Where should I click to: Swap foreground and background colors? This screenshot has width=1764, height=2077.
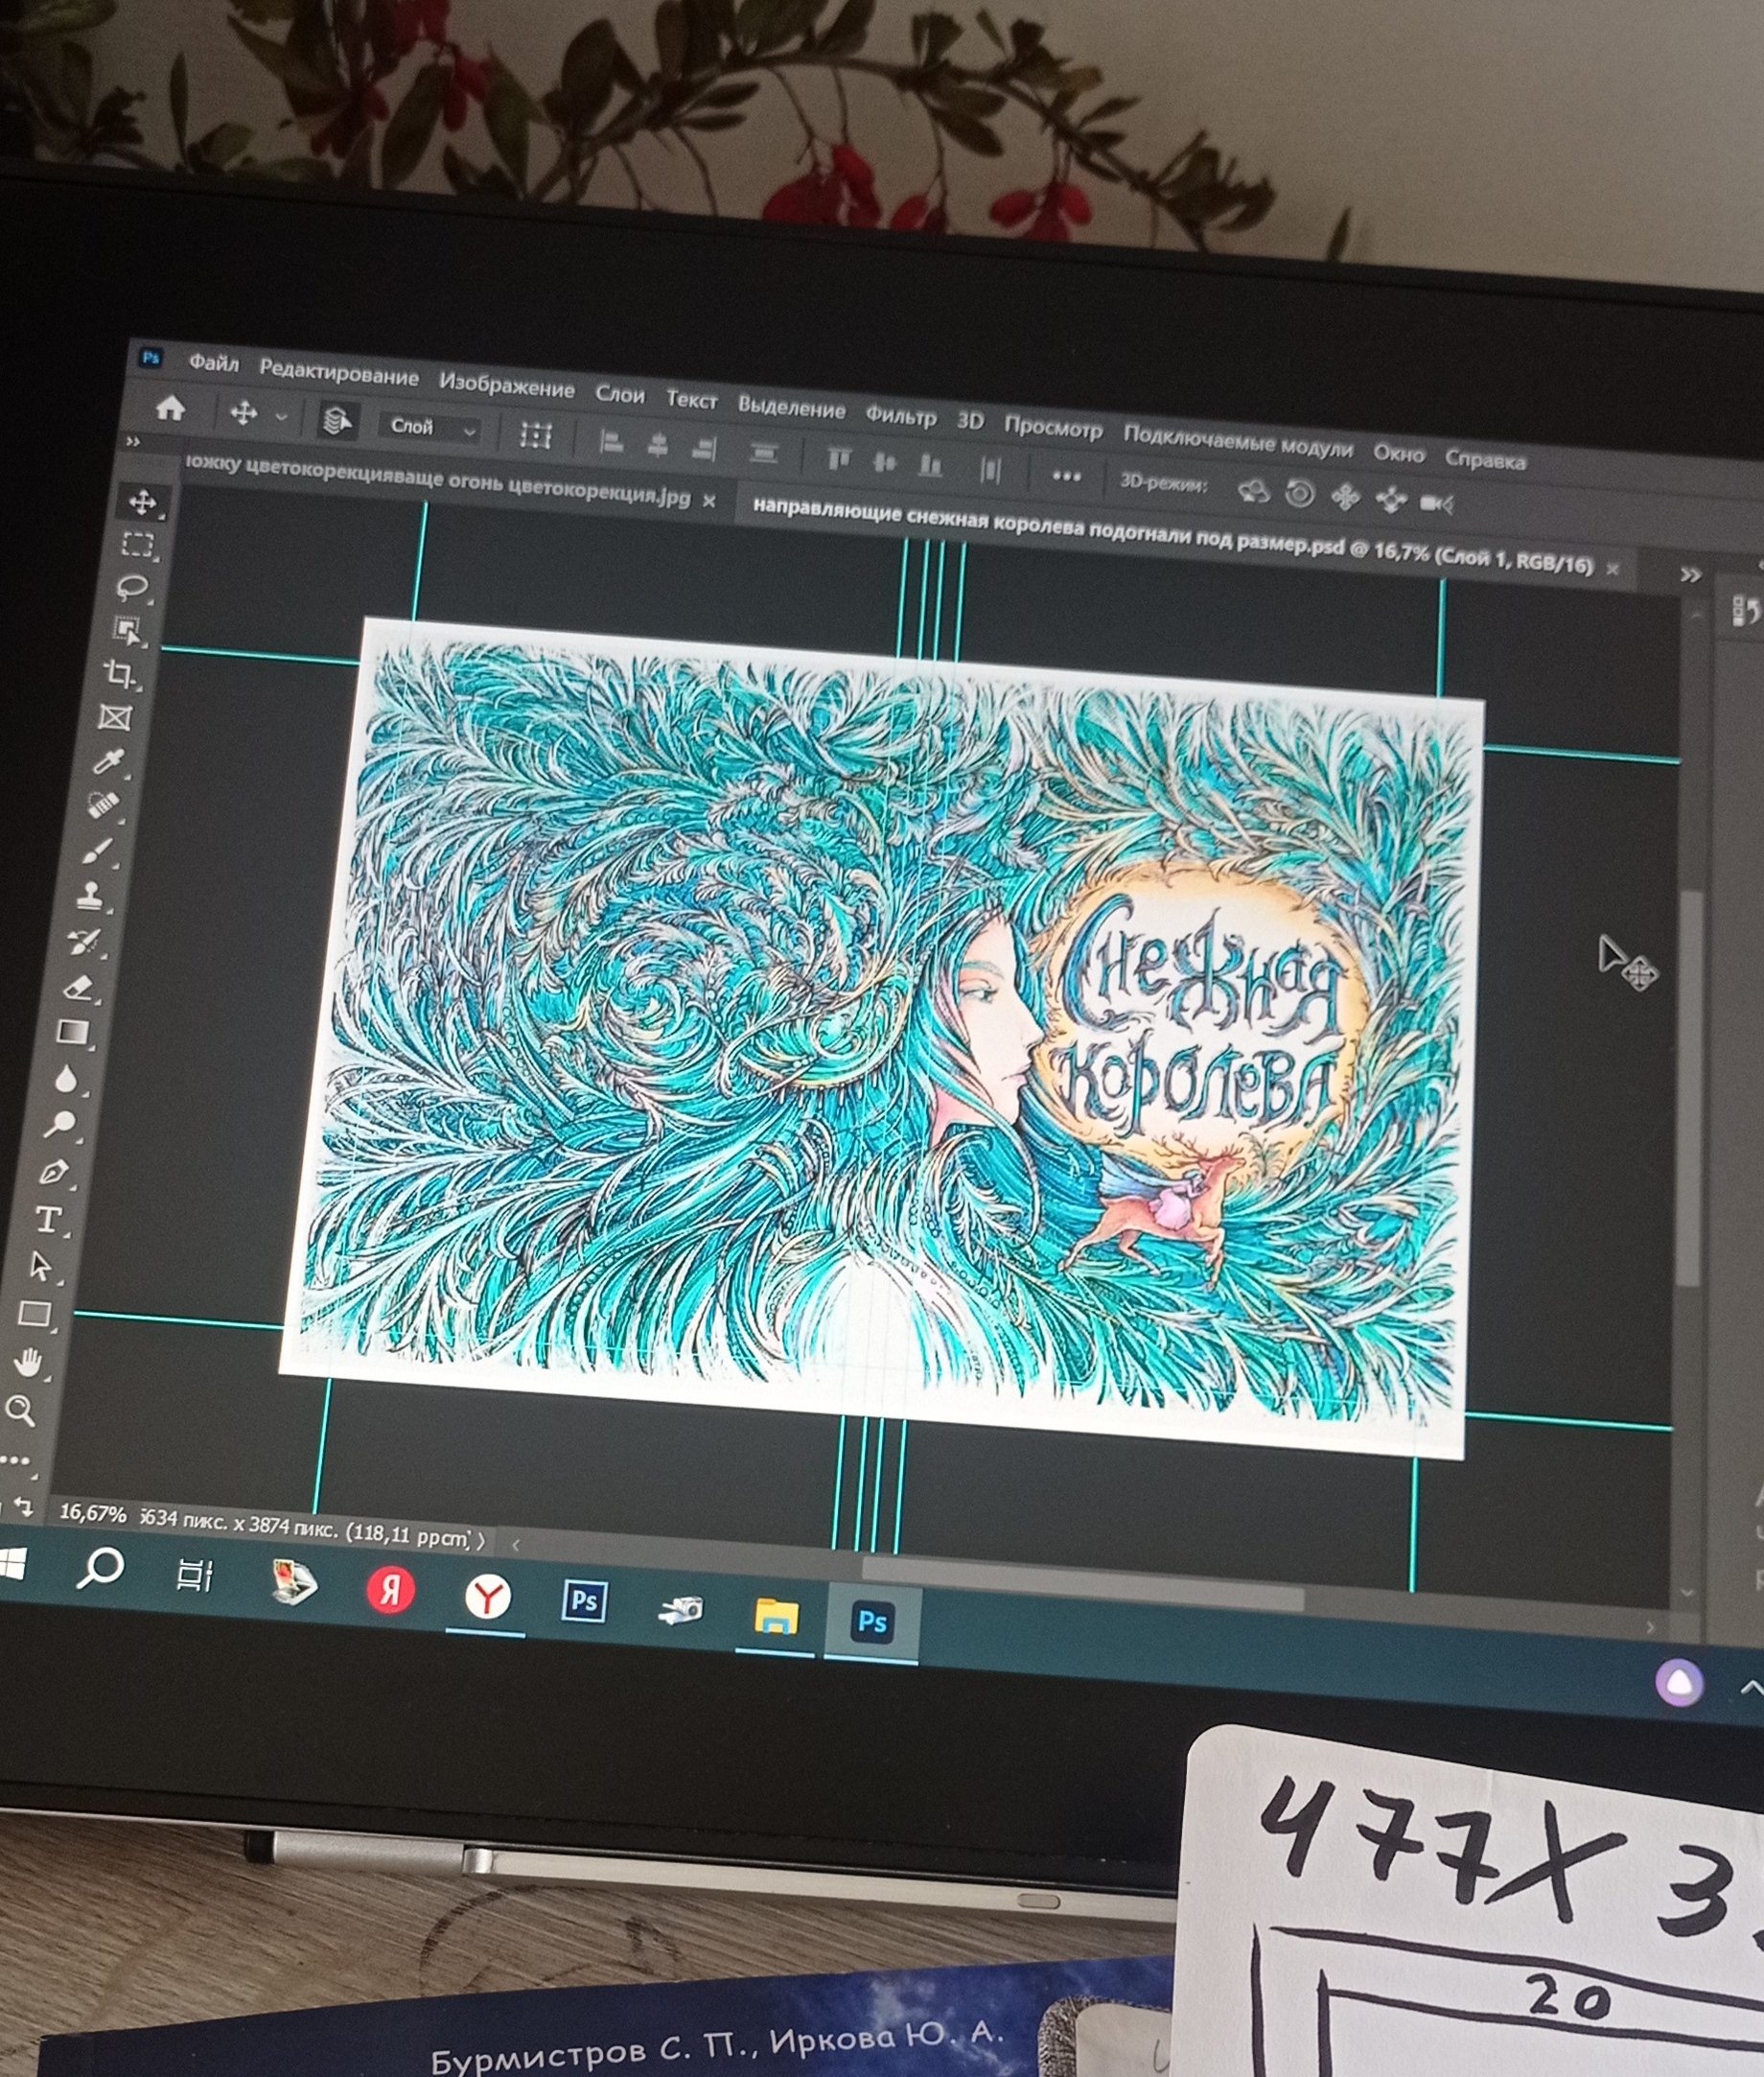point(22,1506)
